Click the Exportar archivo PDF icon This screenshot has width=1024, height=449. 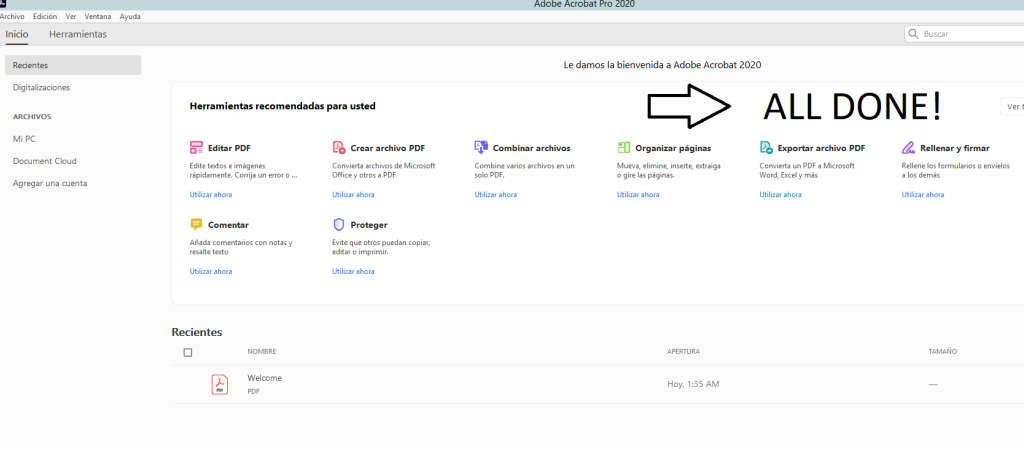pos(766,147)
